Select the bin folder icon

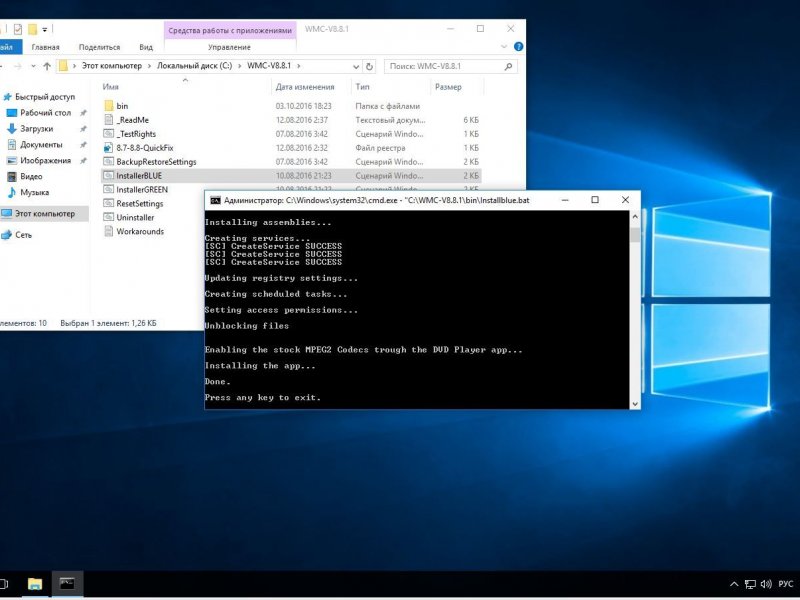pos(108,106)
